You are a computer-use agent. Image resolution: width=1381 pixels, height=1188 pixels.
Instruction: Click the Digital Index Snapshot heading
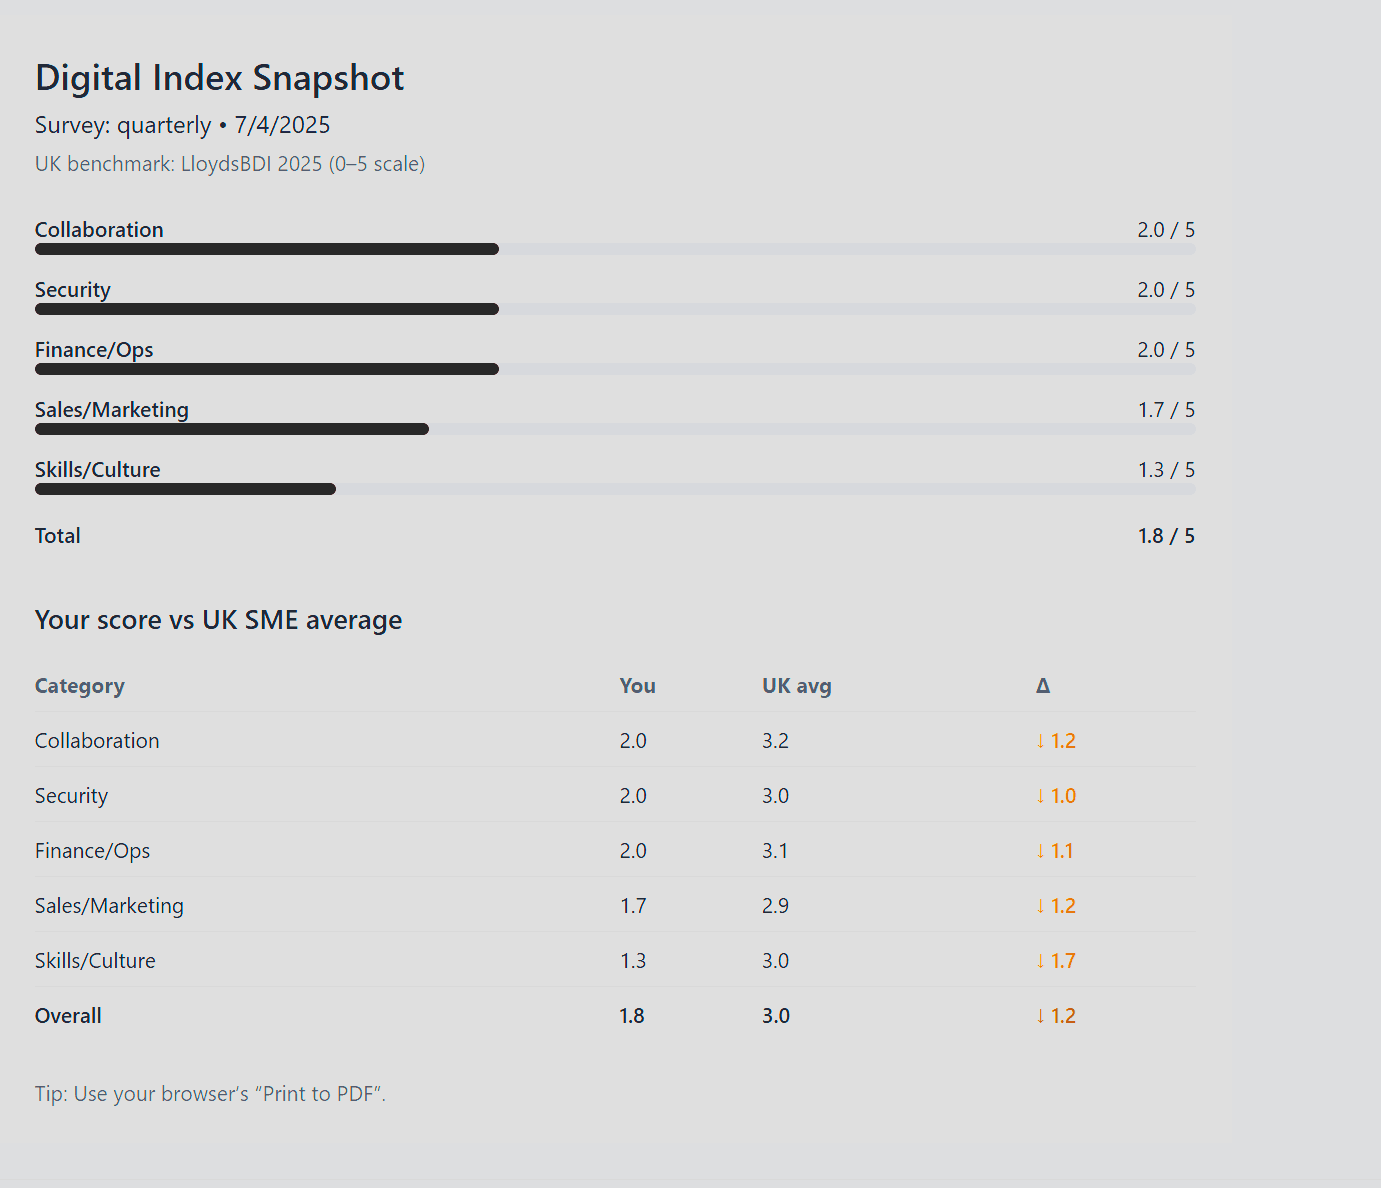(x=219, y=78)
